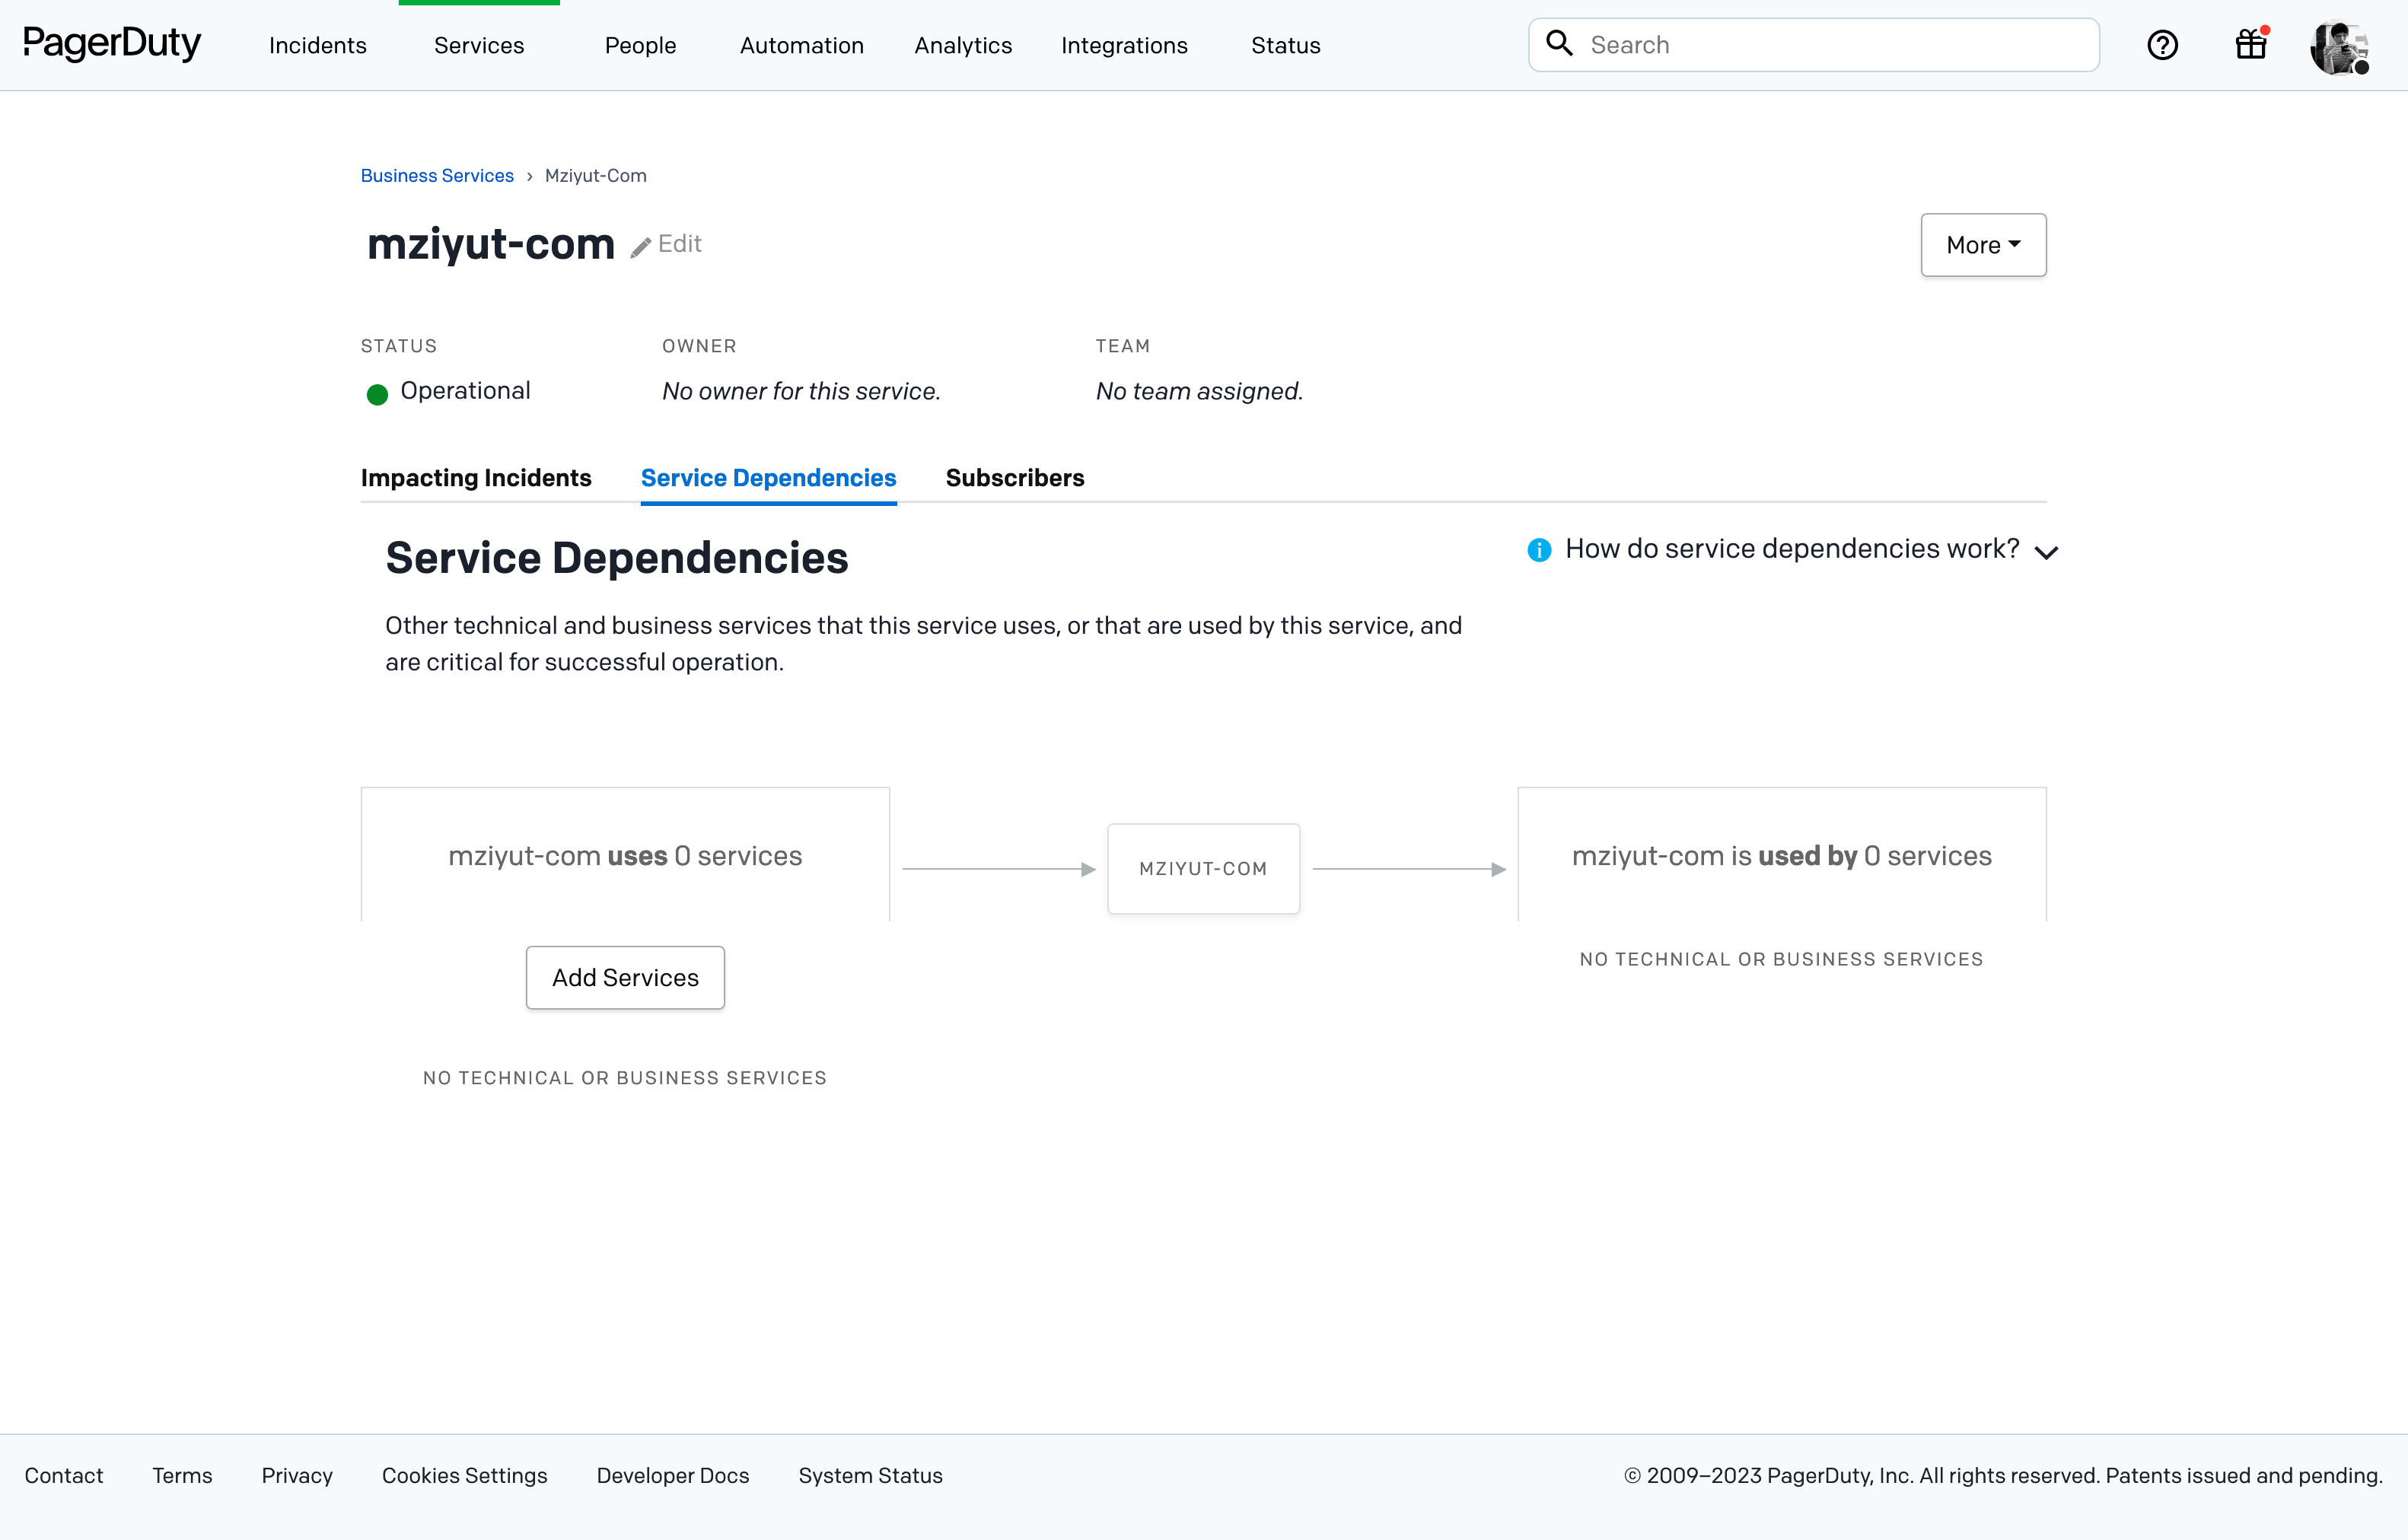
Task: Click the pencil edit icon beside mziyut-com
Action: (x=641, y=247)
